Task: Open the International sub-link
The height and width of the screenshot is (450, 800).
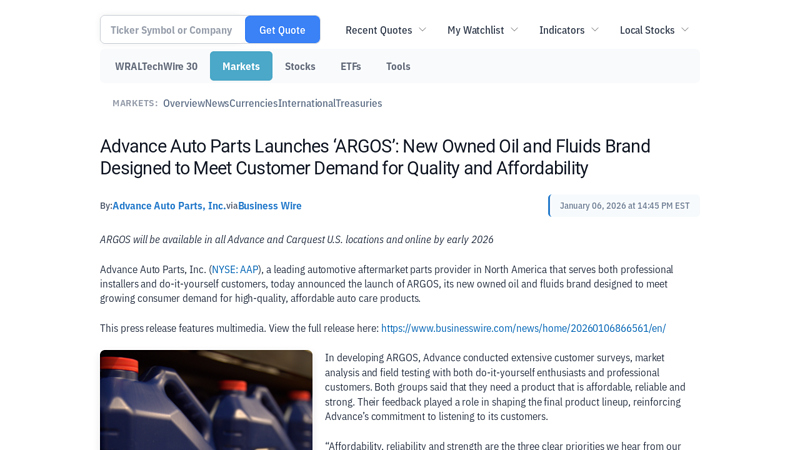Action: [x=307, y=103]
